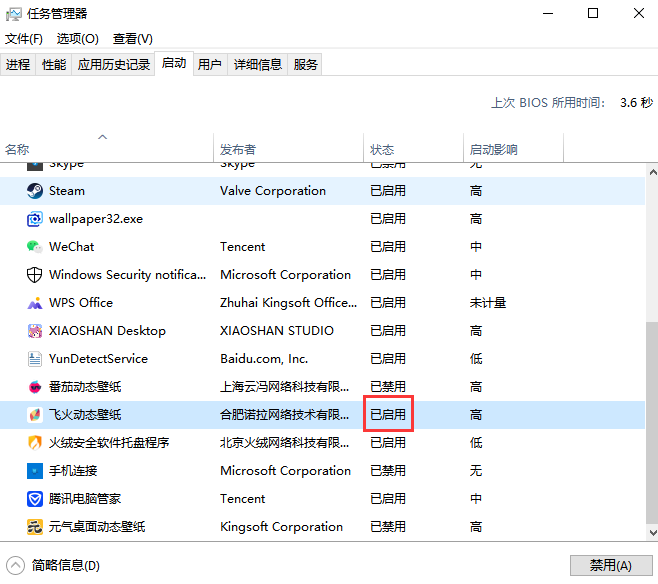The width and height of the screenshot is (658, 584).
Task: Sort by the 名称 column header
Action: tap(107, 148)
